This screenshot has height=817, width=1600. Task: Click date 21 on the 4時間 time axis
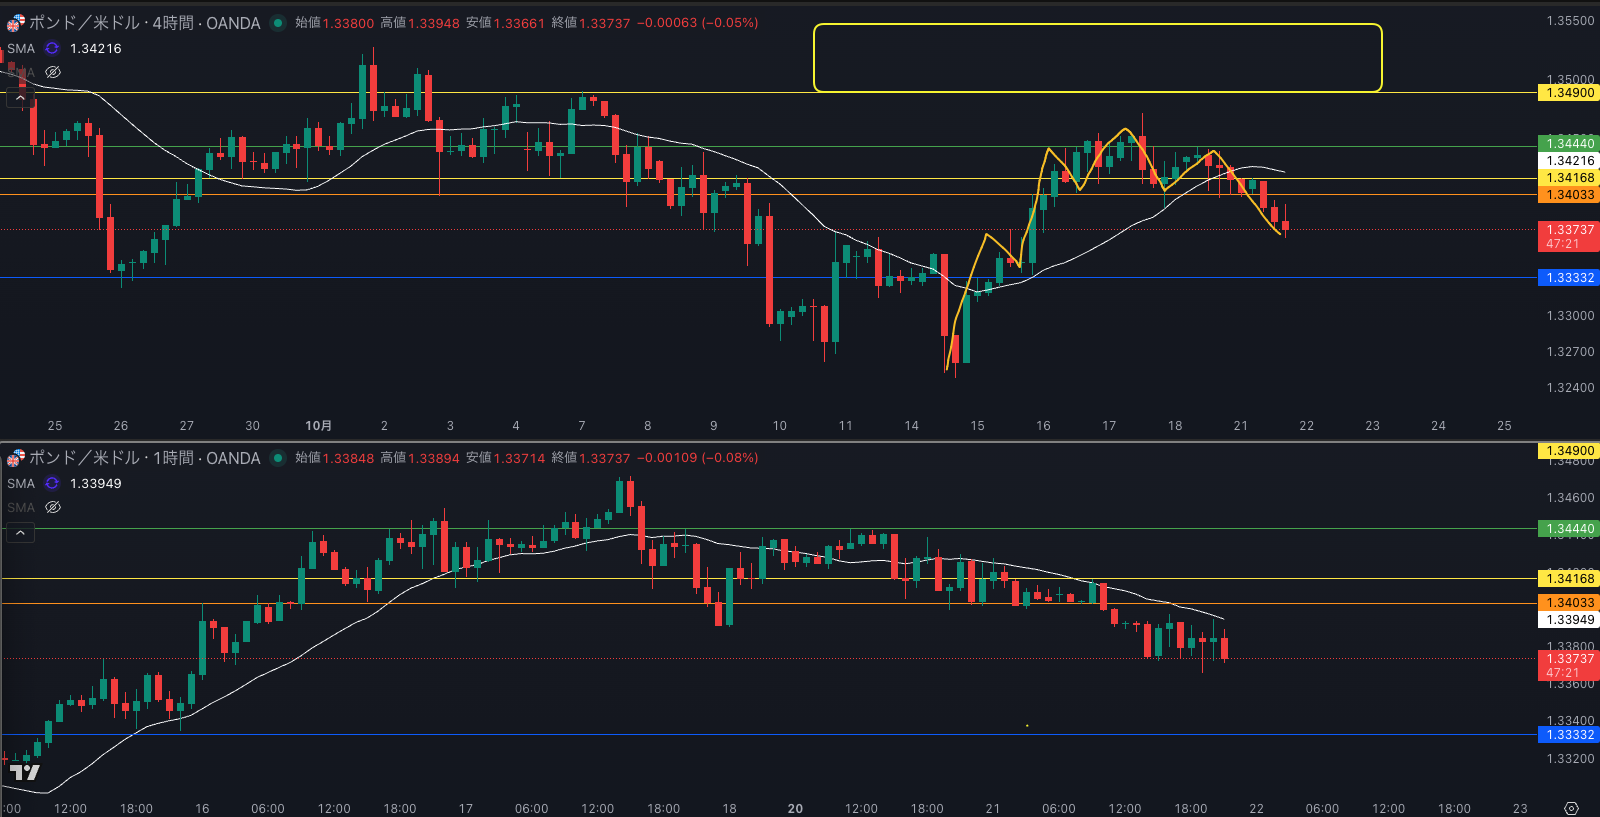[x=1241, y=426]
